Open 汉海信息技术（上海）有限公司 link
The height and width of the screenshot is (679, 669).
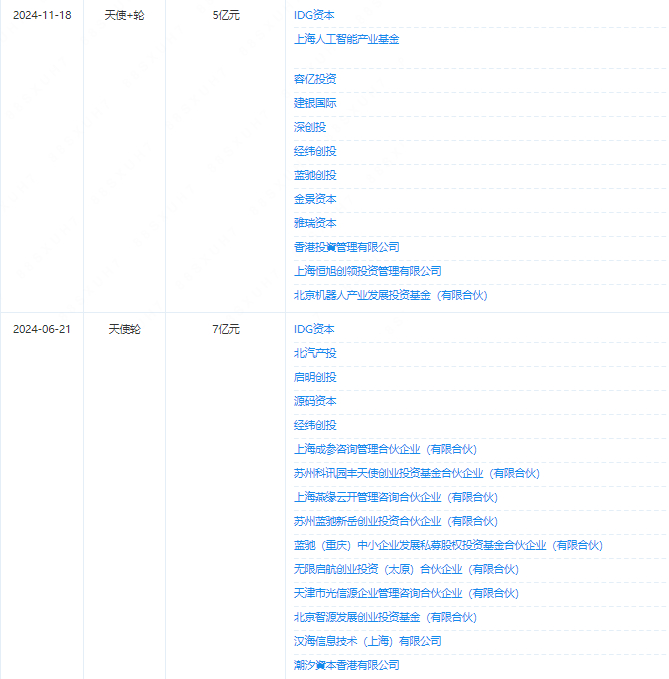[368, 641]
